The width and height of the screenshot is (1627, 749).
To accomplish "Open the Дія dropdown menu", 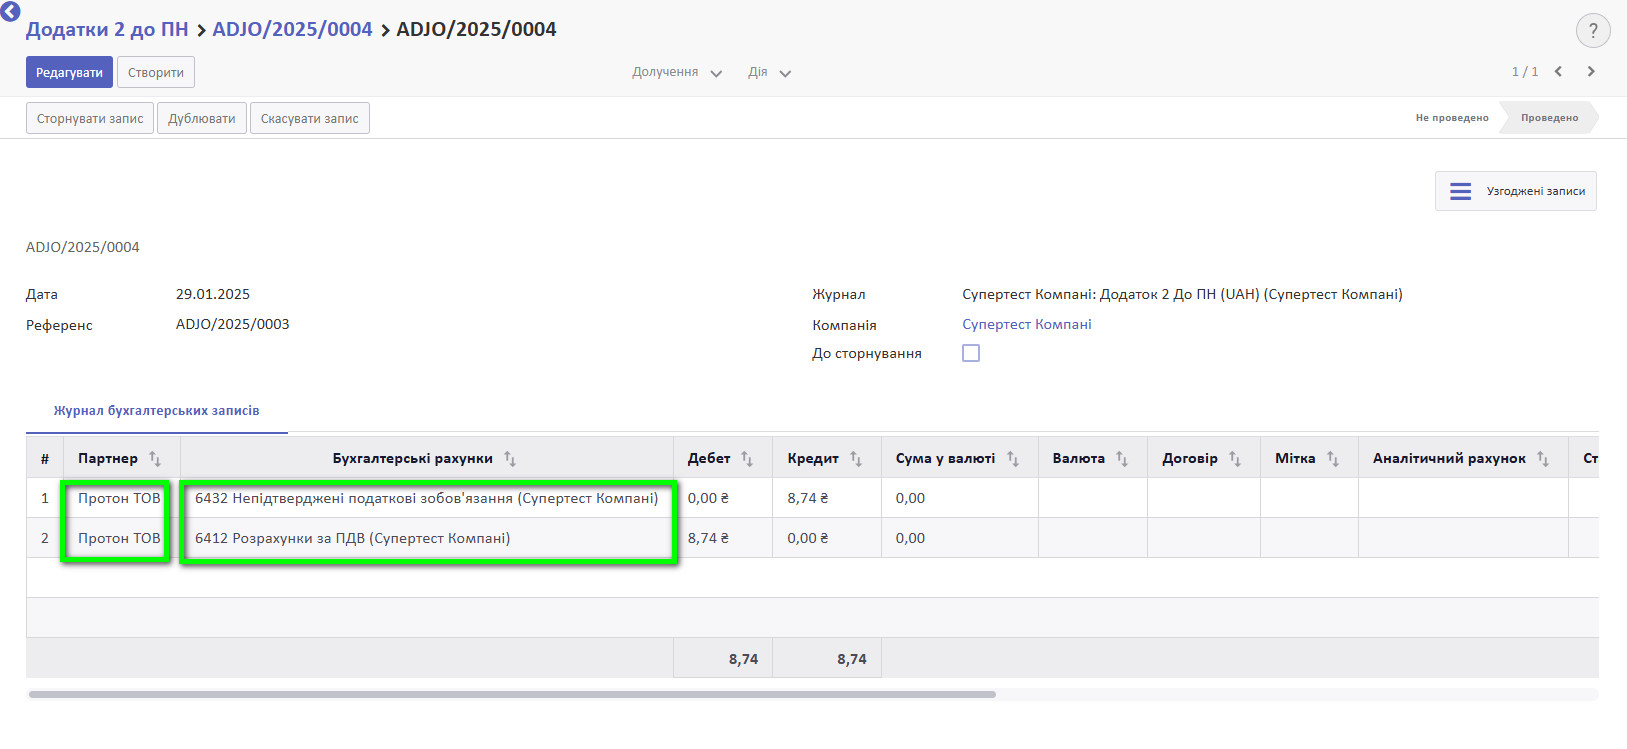I will 769,73.
